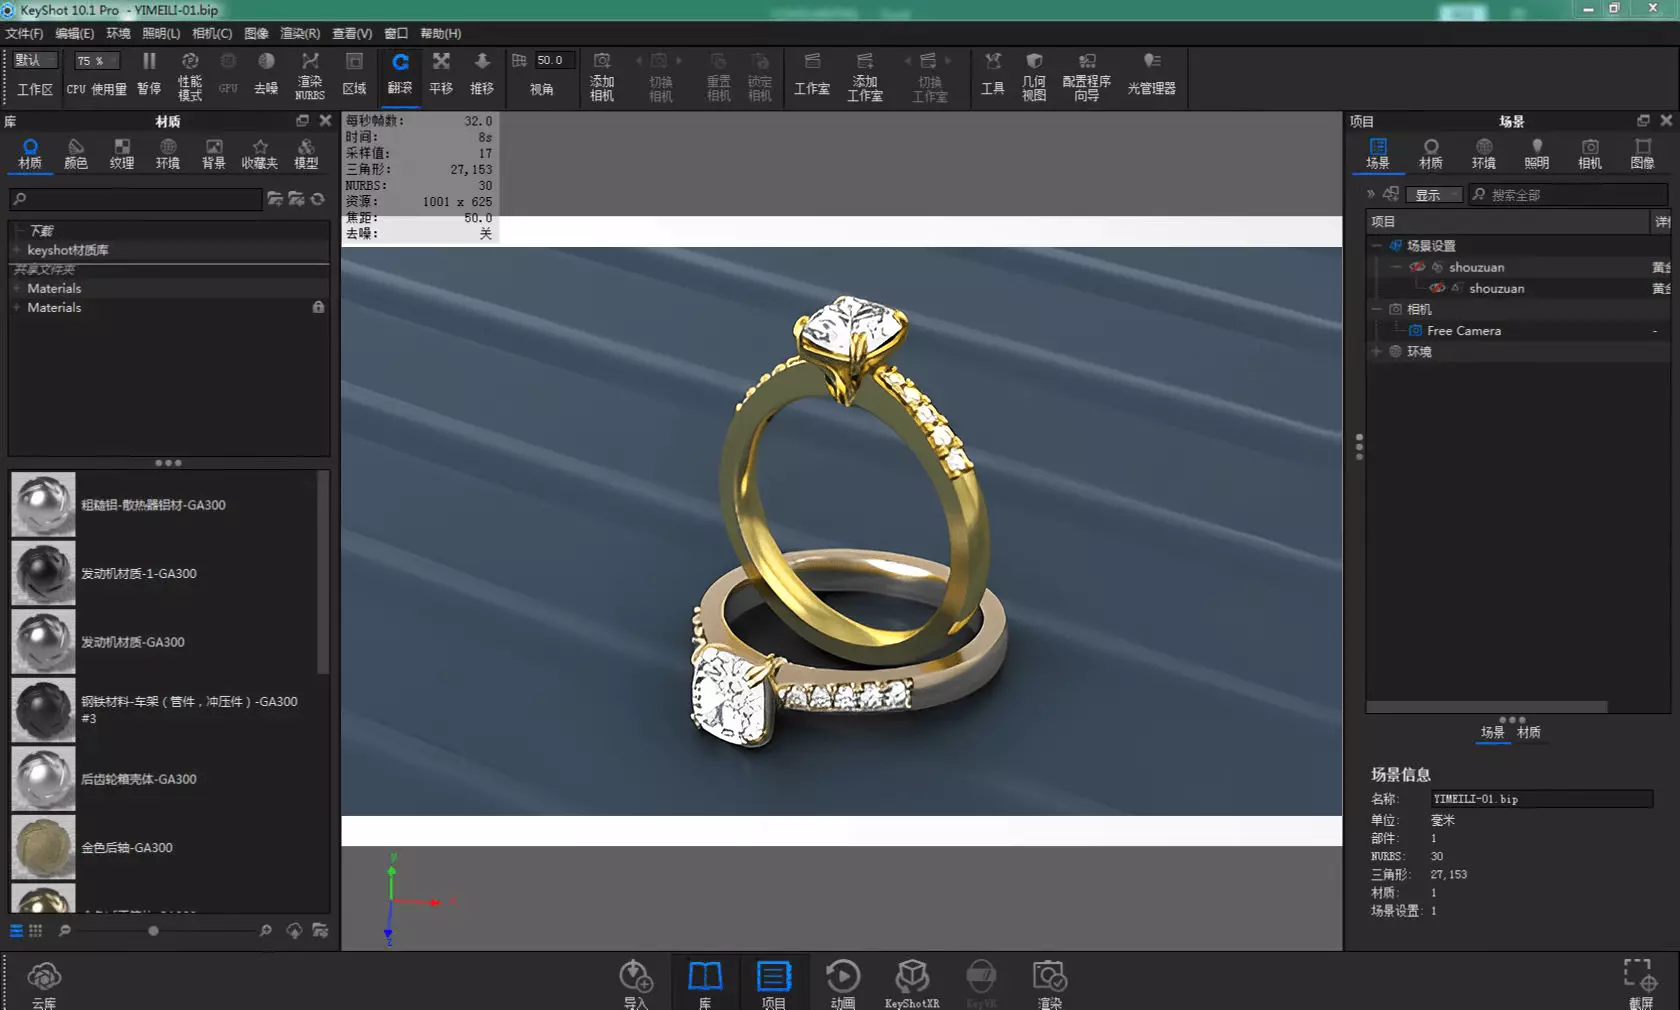1680x1010 pixels.
Task: Select the 金色后轴-GA300 material thumbnail
Action: [43, 847]
